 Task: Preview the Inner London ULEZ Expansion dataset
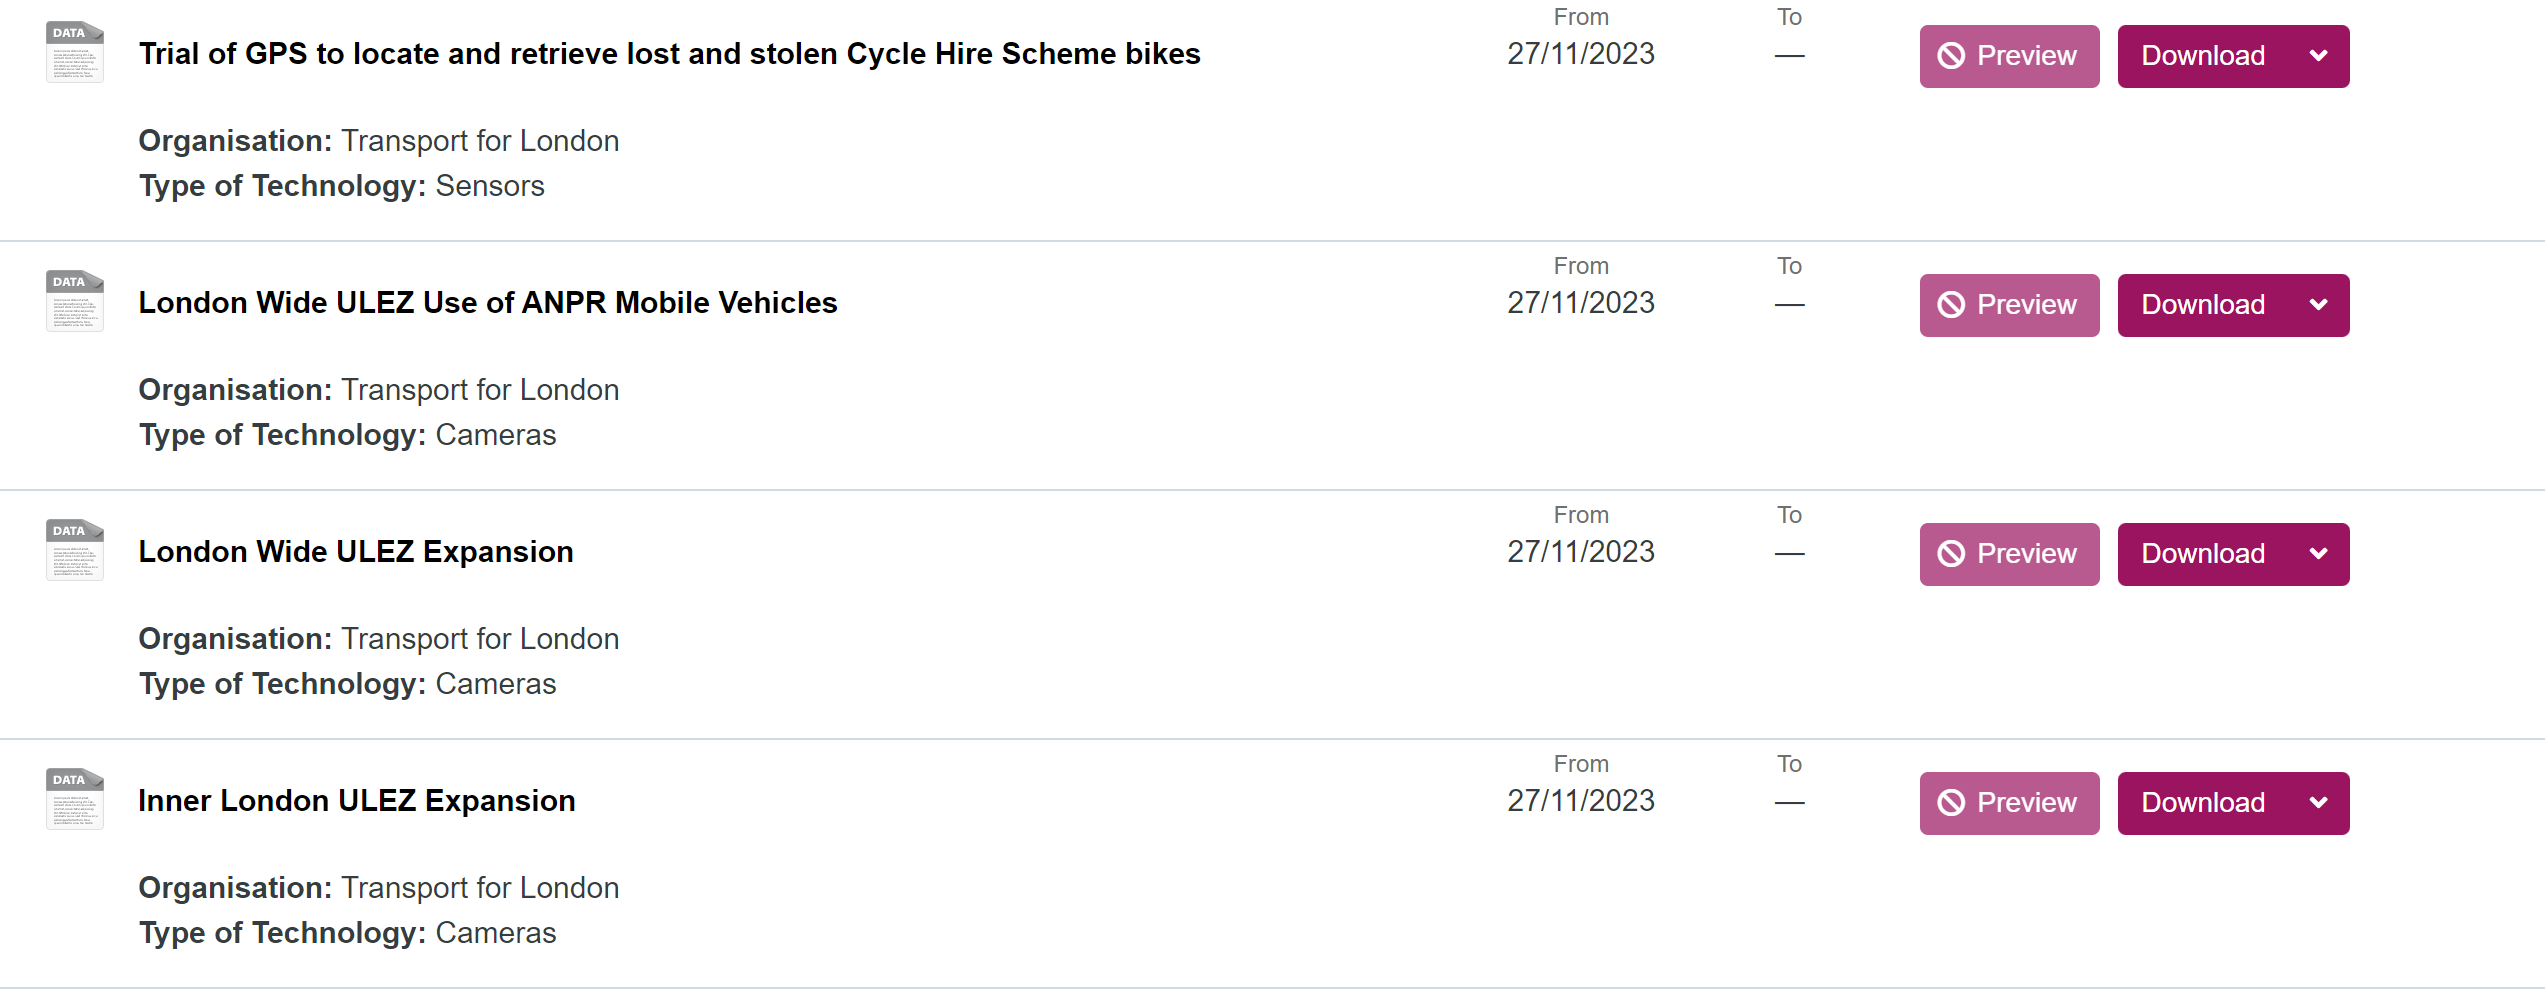tap(2009, 803)
